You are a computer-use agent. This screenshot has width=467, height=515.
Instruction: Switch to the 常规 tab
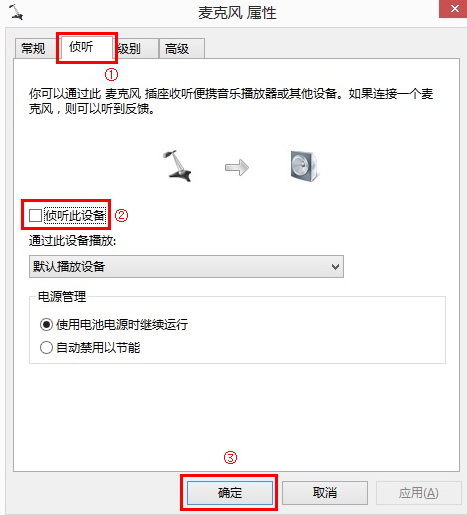pos(33,49)
